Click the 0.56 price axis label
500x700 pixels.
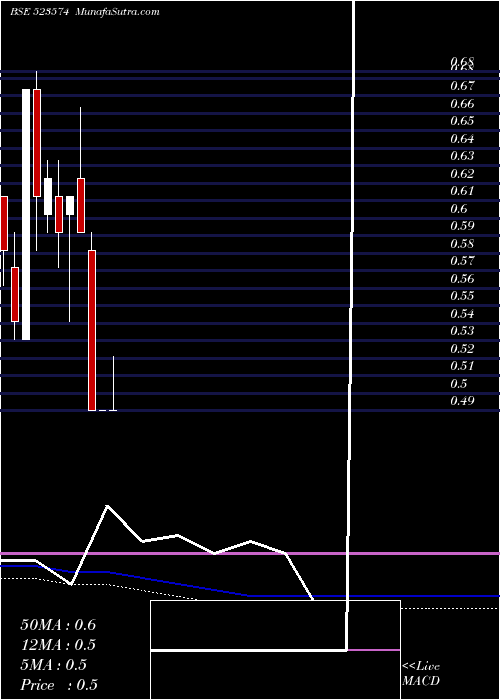(462, 279)
